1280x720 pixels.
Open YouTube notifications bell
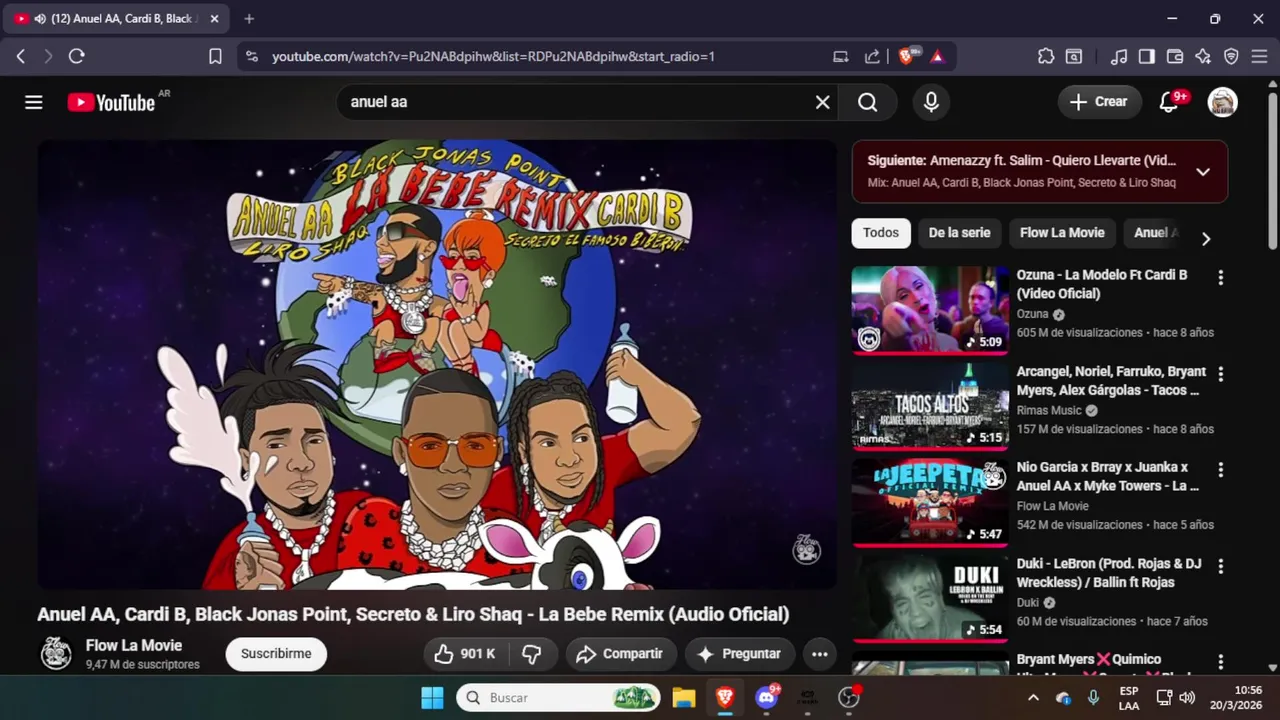[1168, 102]
